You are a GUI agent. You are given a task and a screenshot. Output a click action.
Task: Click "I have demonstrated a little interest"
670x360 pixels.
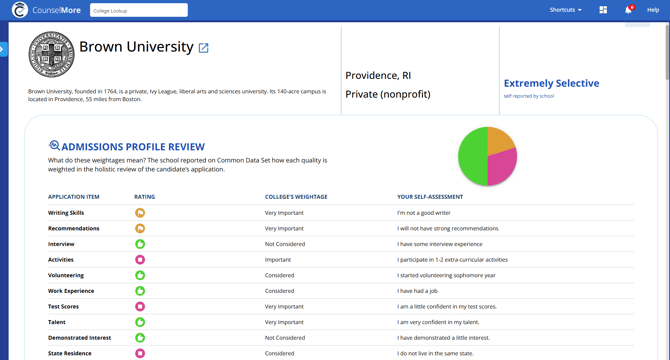(x=443, y=338)
